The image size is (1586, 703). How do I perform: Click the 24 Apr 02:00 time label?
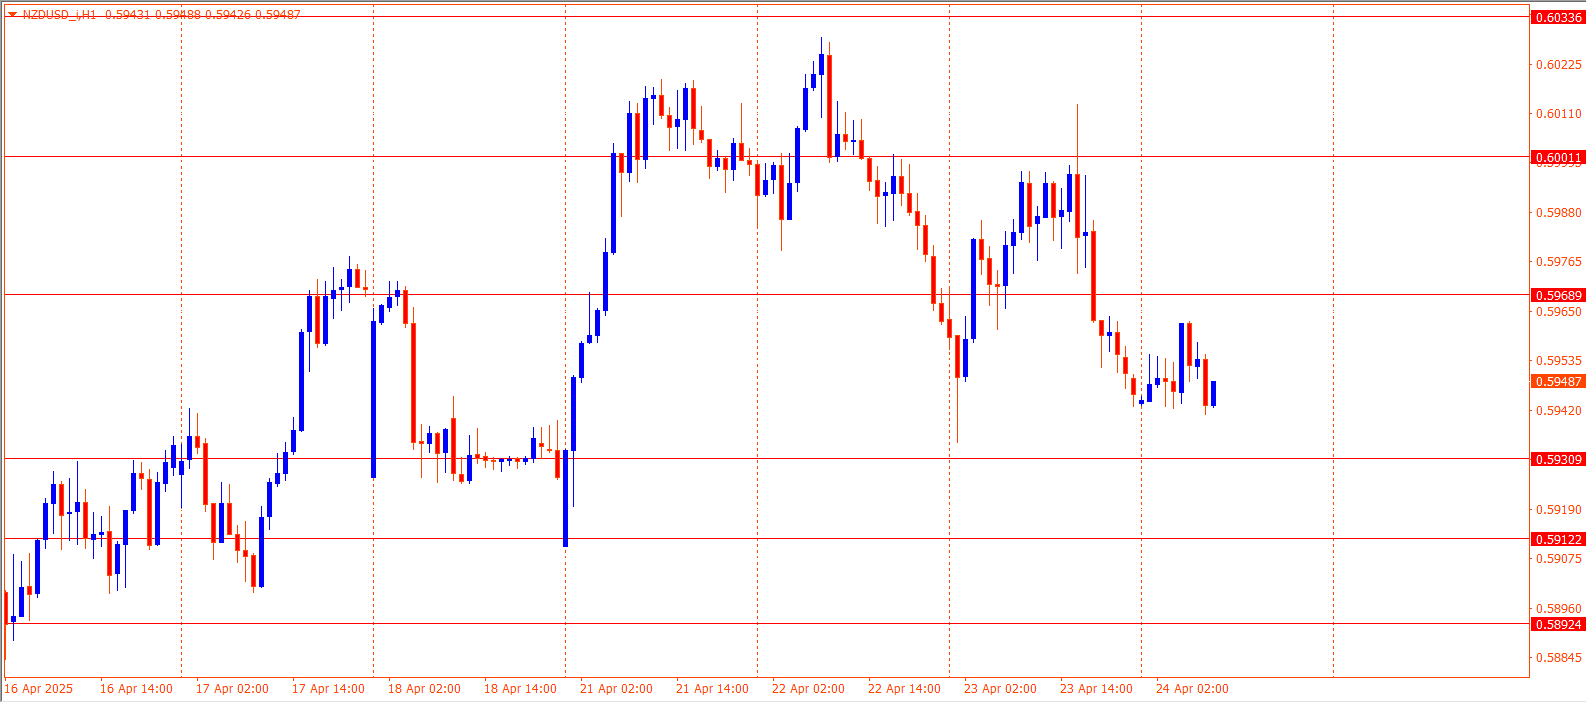[1192, 689]
